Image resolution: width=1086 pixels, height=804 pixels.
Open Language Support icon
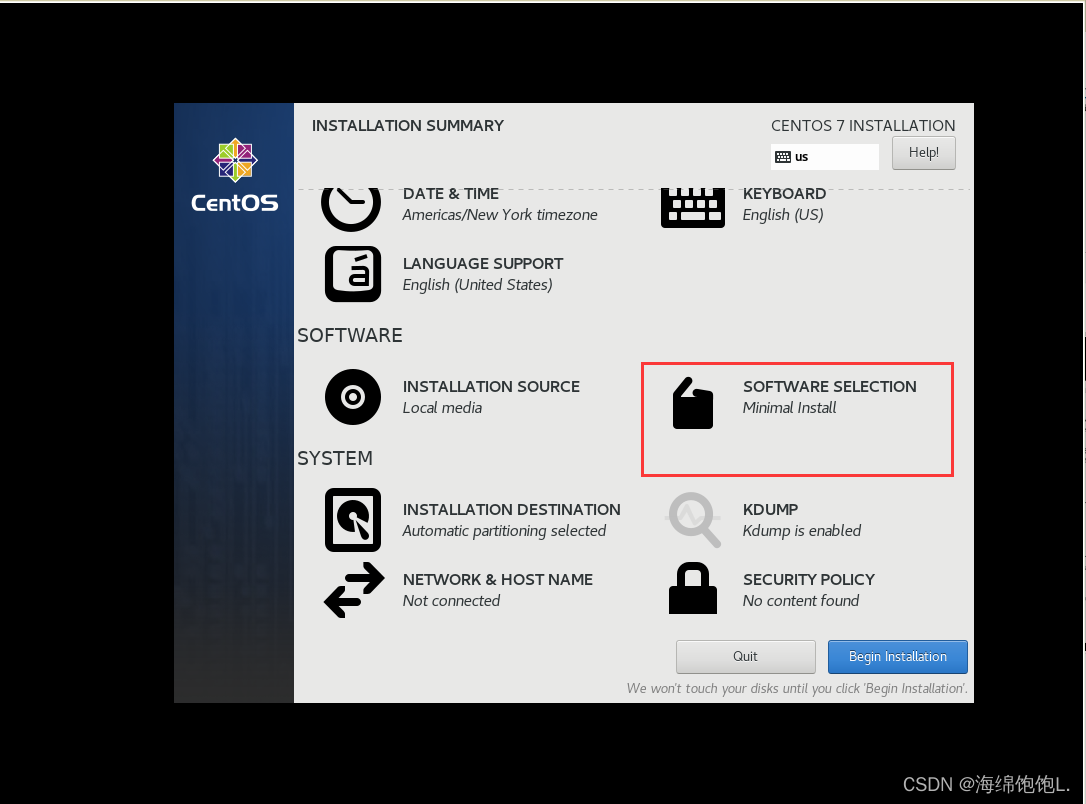pos(353,274)
